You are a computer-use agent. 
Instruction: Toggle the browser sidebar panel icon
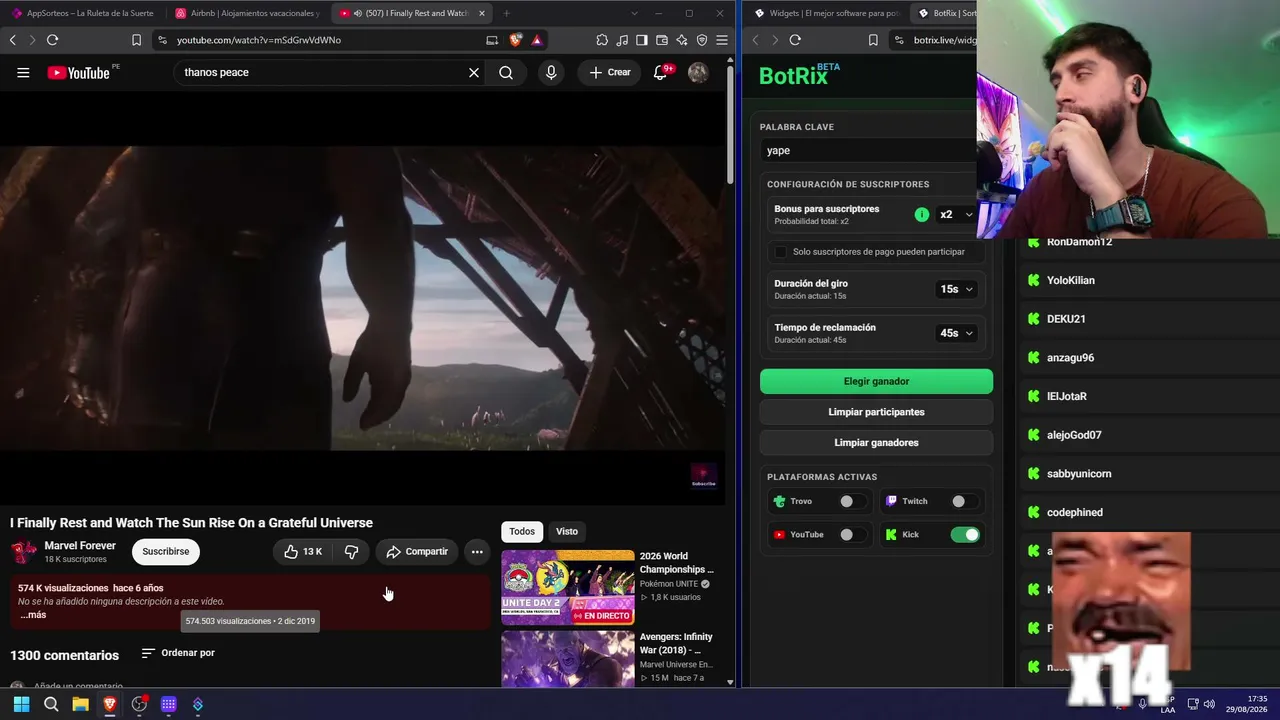(642, 40)
